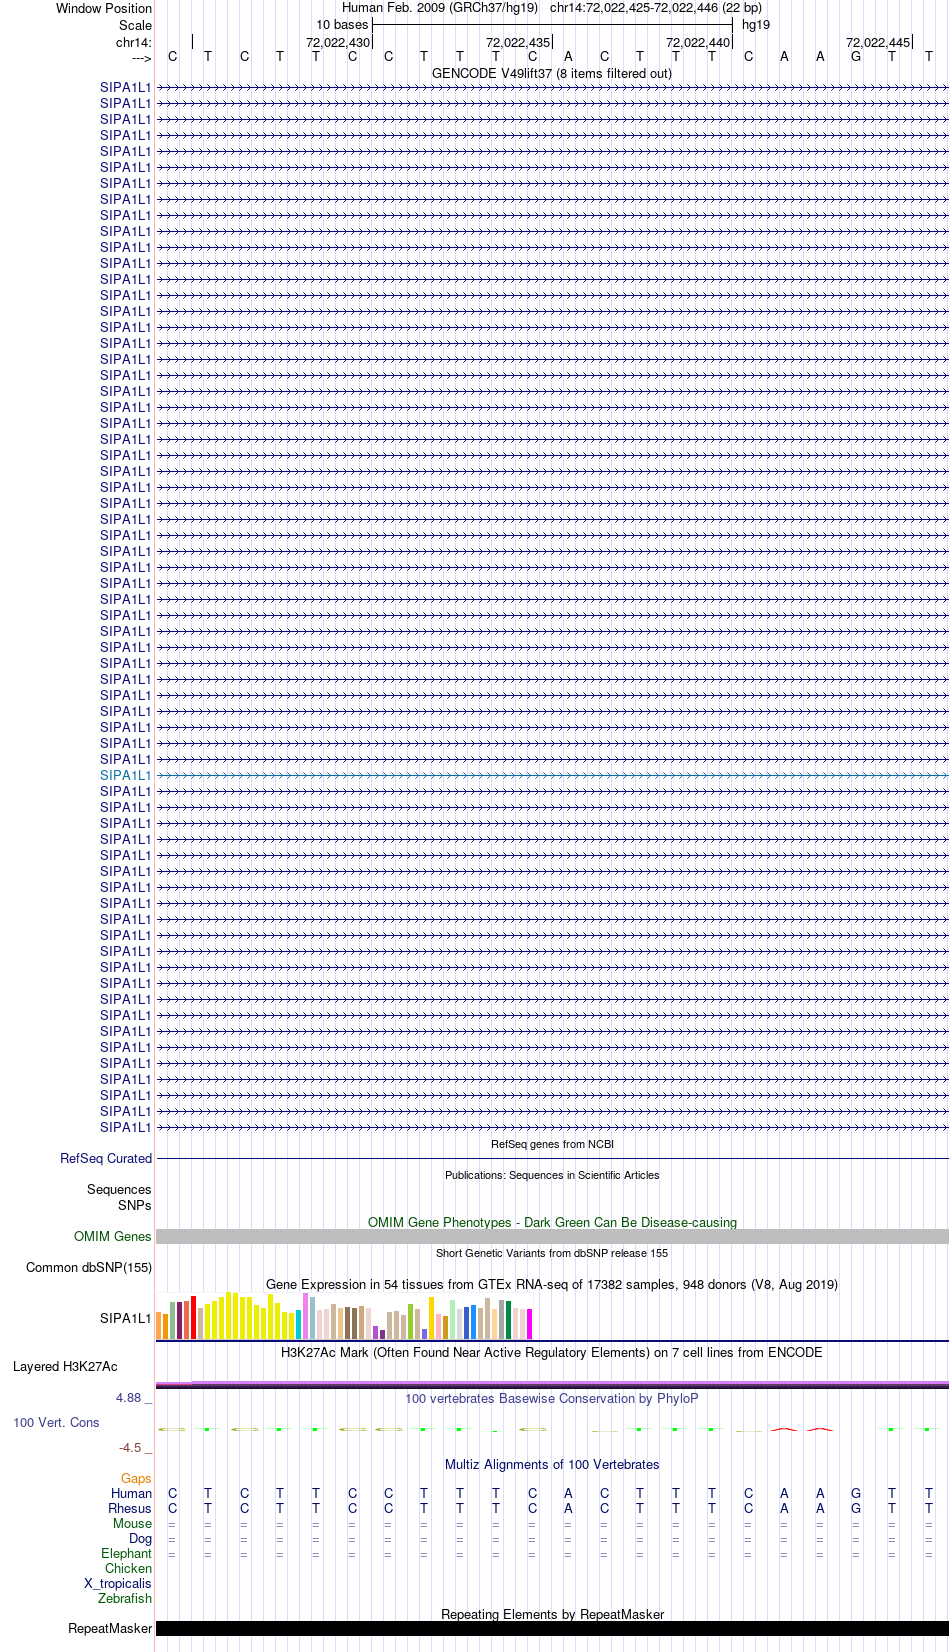Open Repeating Elements by RepeatMasker title
Screen dimensions: 950x1652
(552, 1614)
